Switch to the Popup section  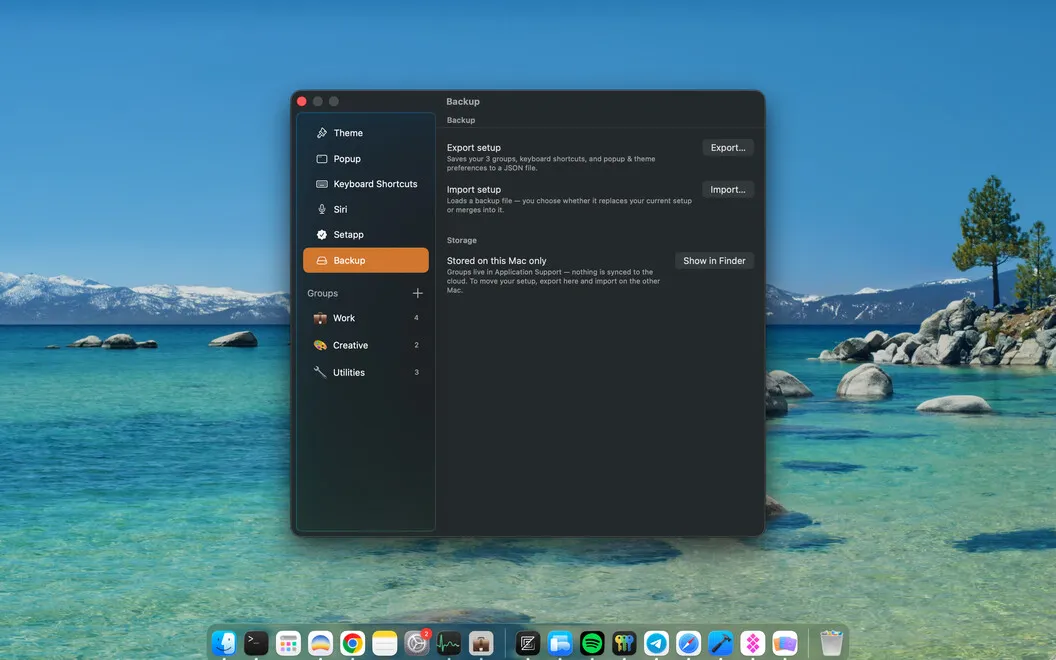pyautogui.click(x=366, y=159)
